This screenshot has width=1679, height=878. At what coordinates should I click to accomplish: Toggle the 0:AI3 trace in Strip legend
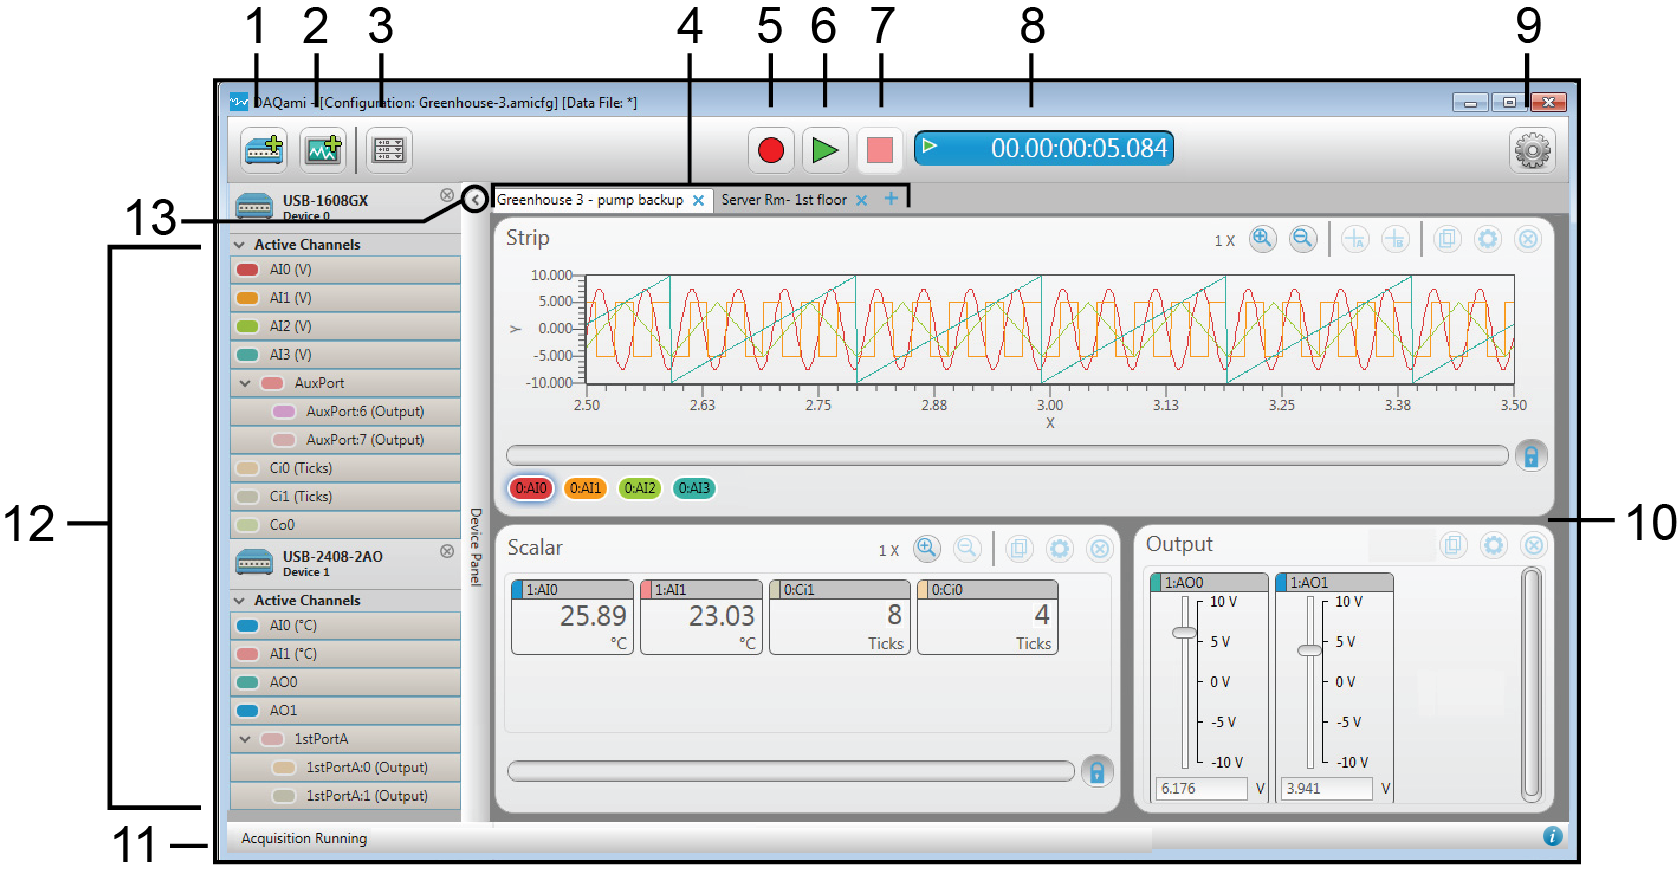click(693, 488)
